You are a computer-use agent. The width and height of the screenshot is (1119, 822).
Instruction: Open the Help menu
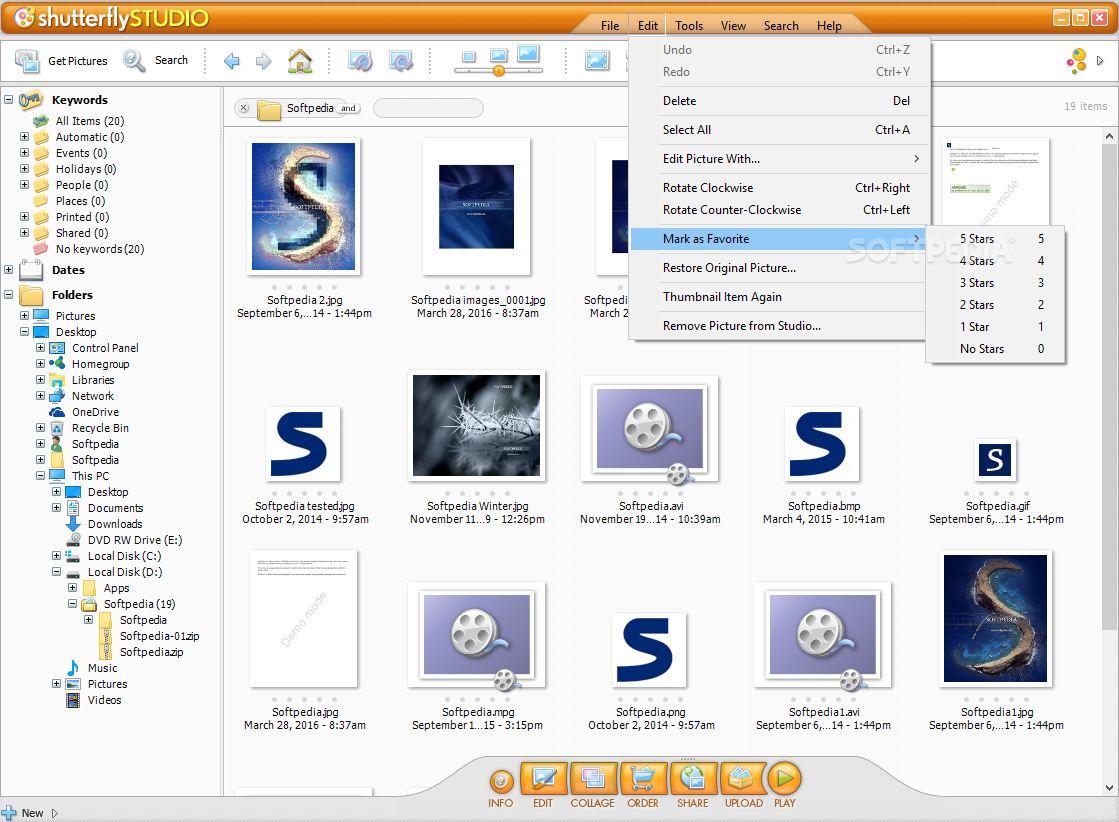pyautogui.click(x=829, y=26)
